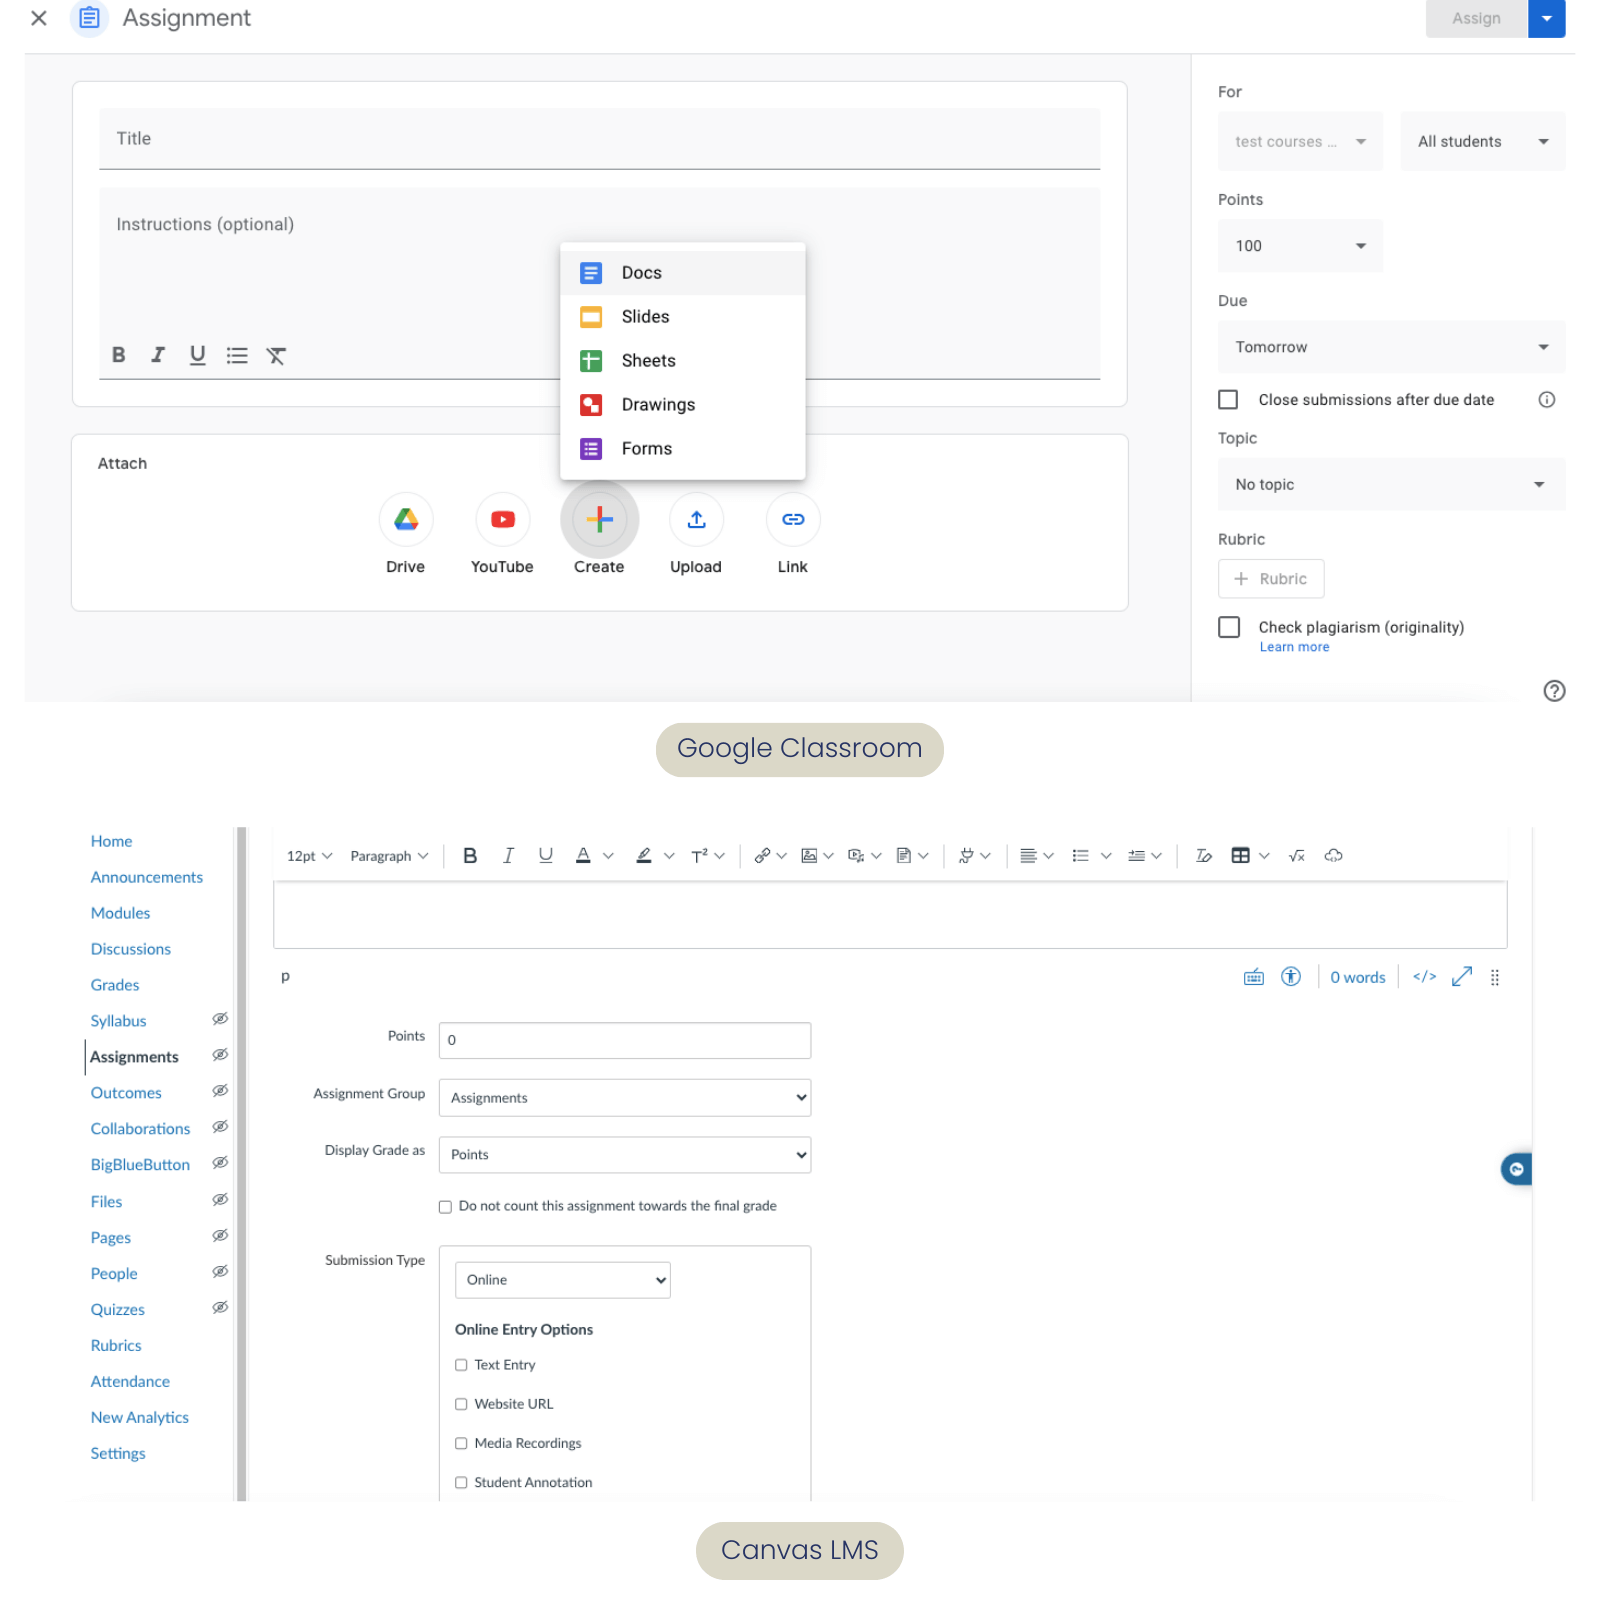Select Sheets from Create menu
This screenshot has height=1600, width=1600.
683,361
